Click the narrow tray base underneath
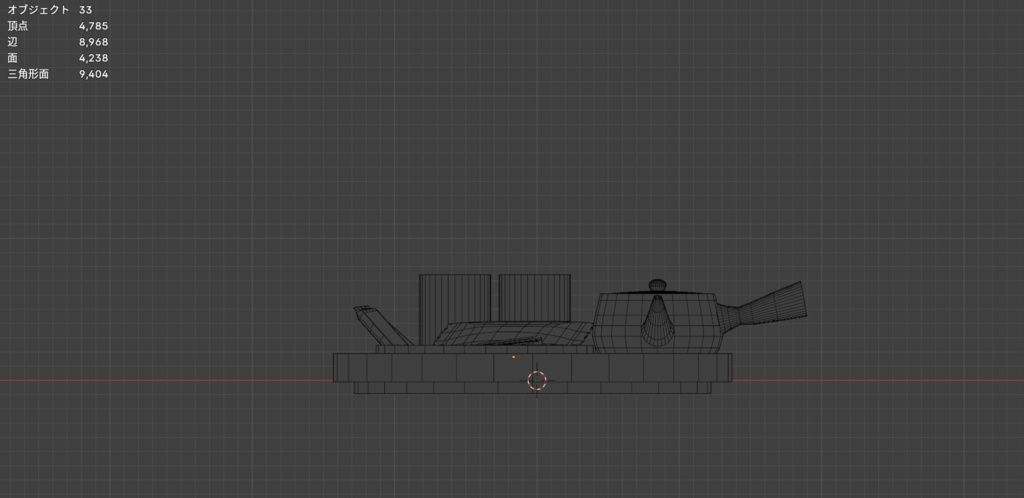The width and height of the screenshot is (1024, 498). click(532, 388)
